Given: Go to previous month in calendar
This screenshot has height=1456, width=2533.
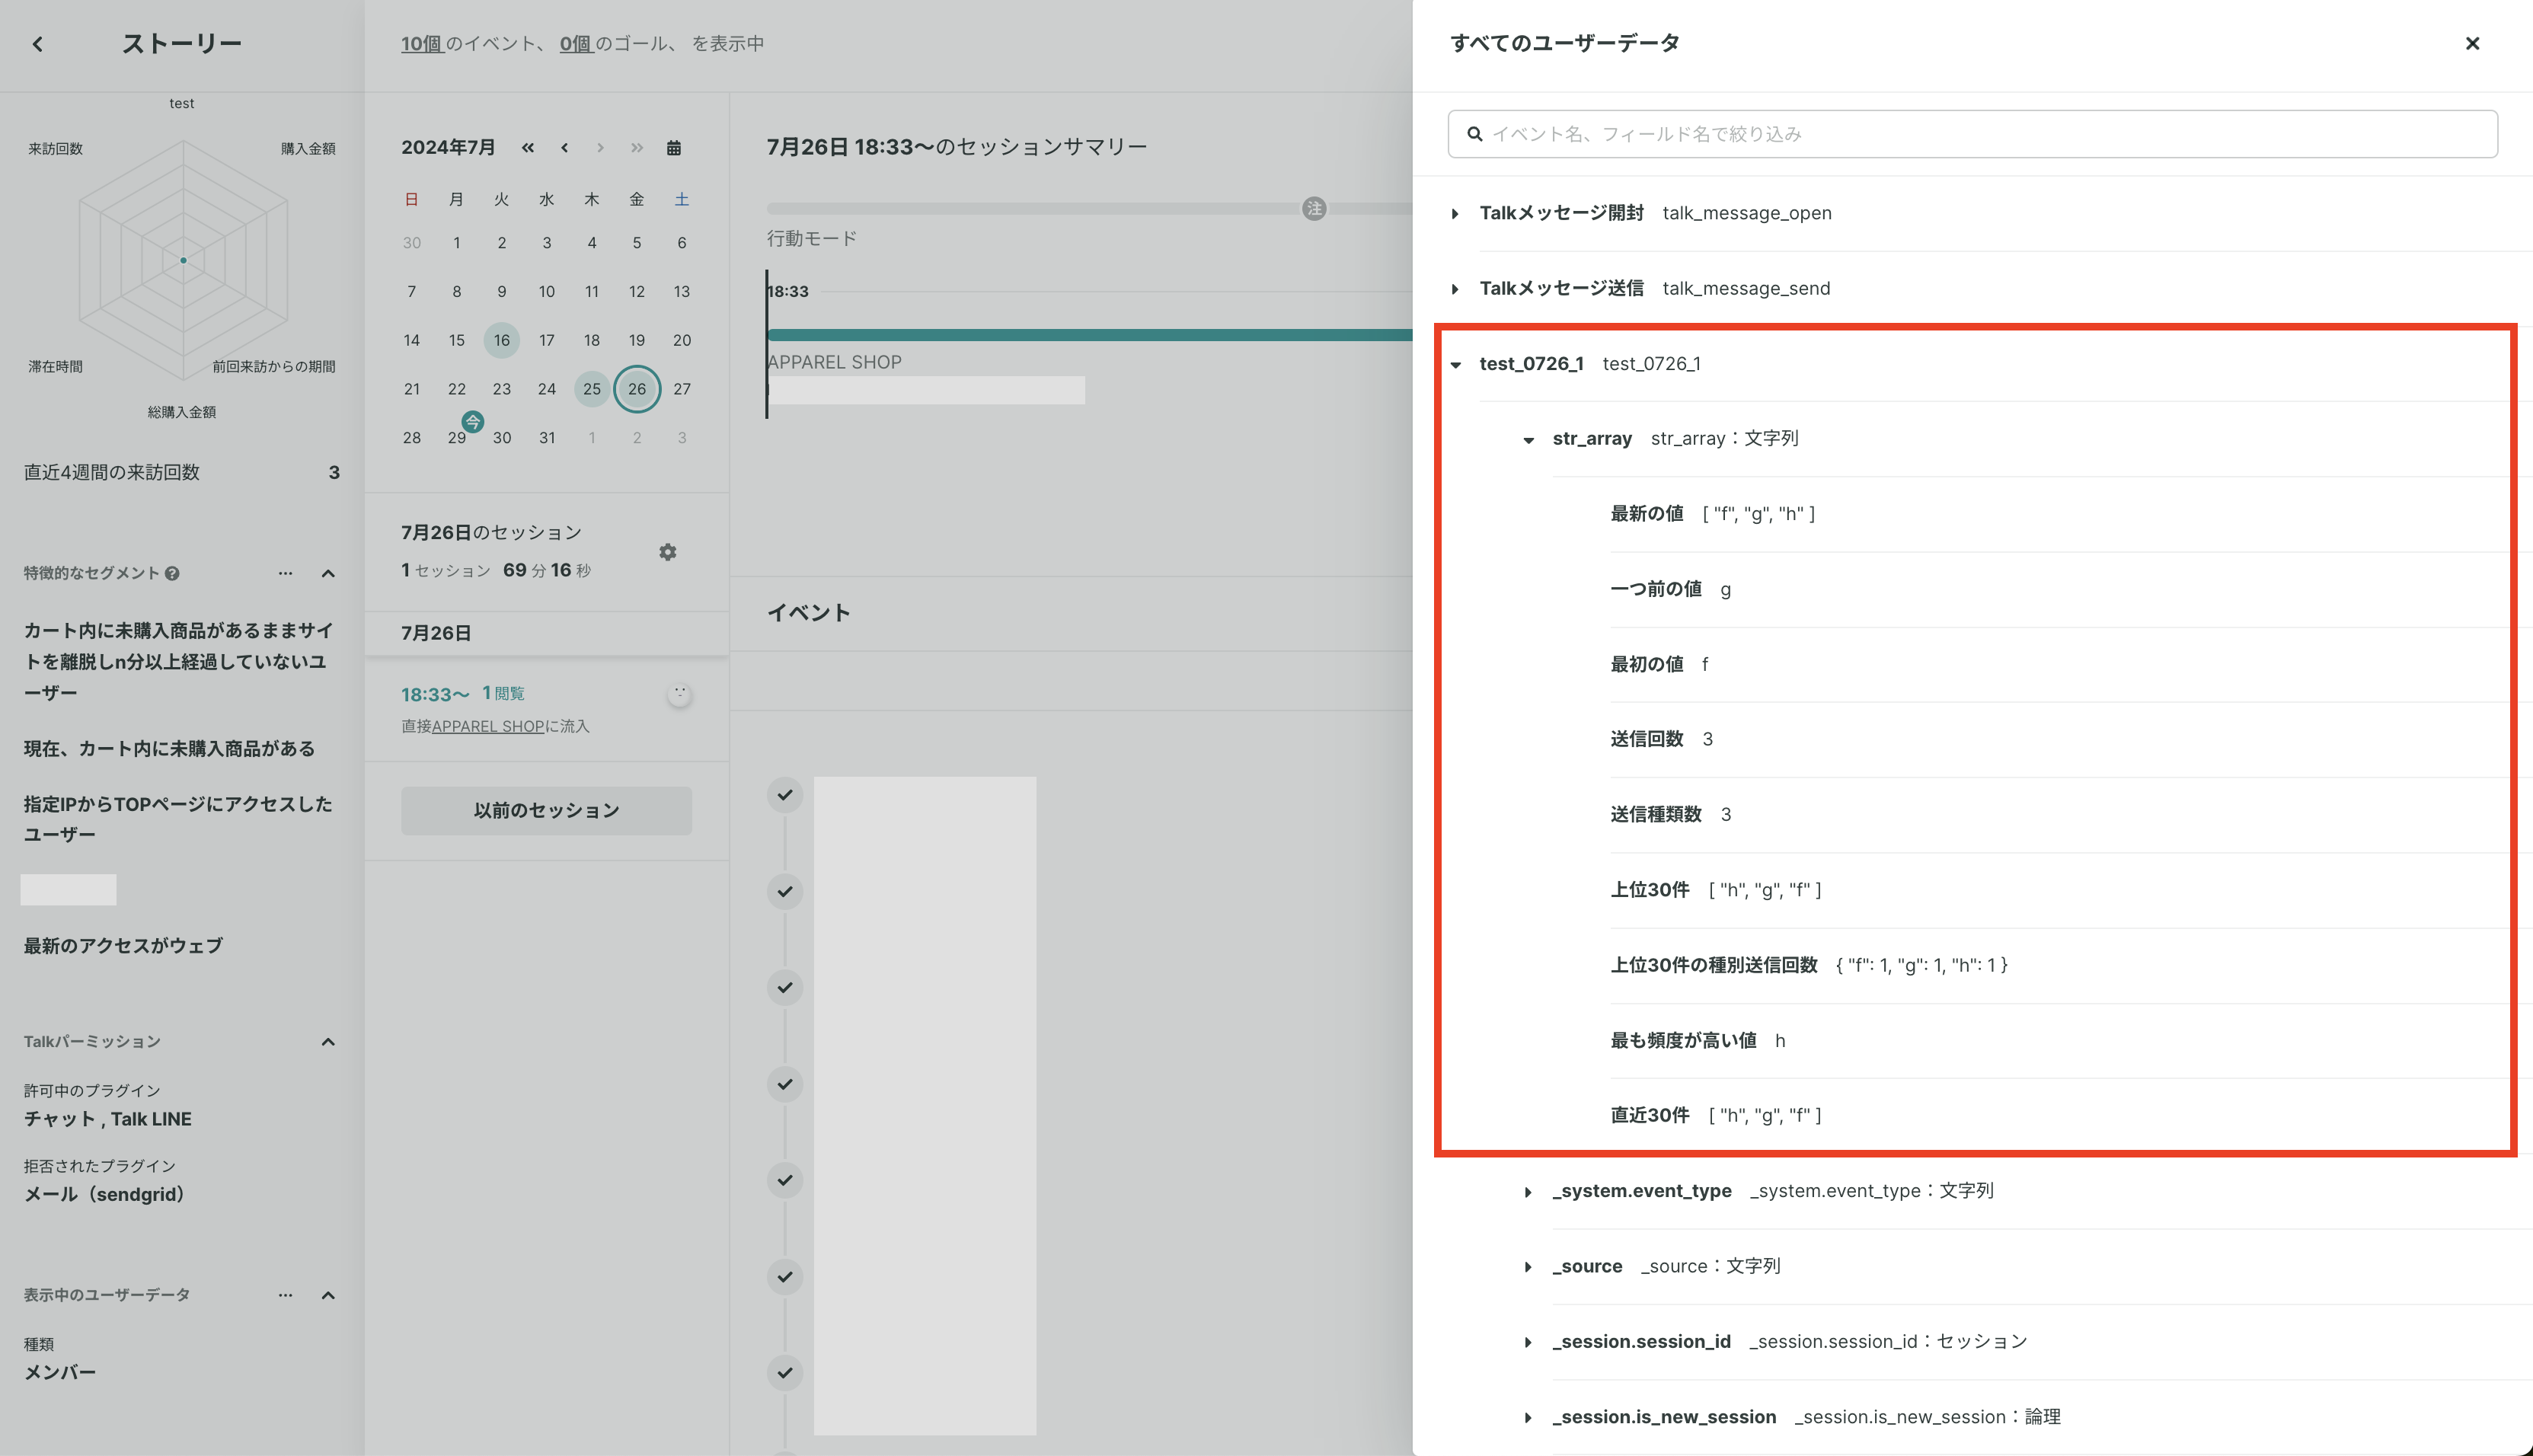Looking at the screenshot, I should click(x=565, y=148).
